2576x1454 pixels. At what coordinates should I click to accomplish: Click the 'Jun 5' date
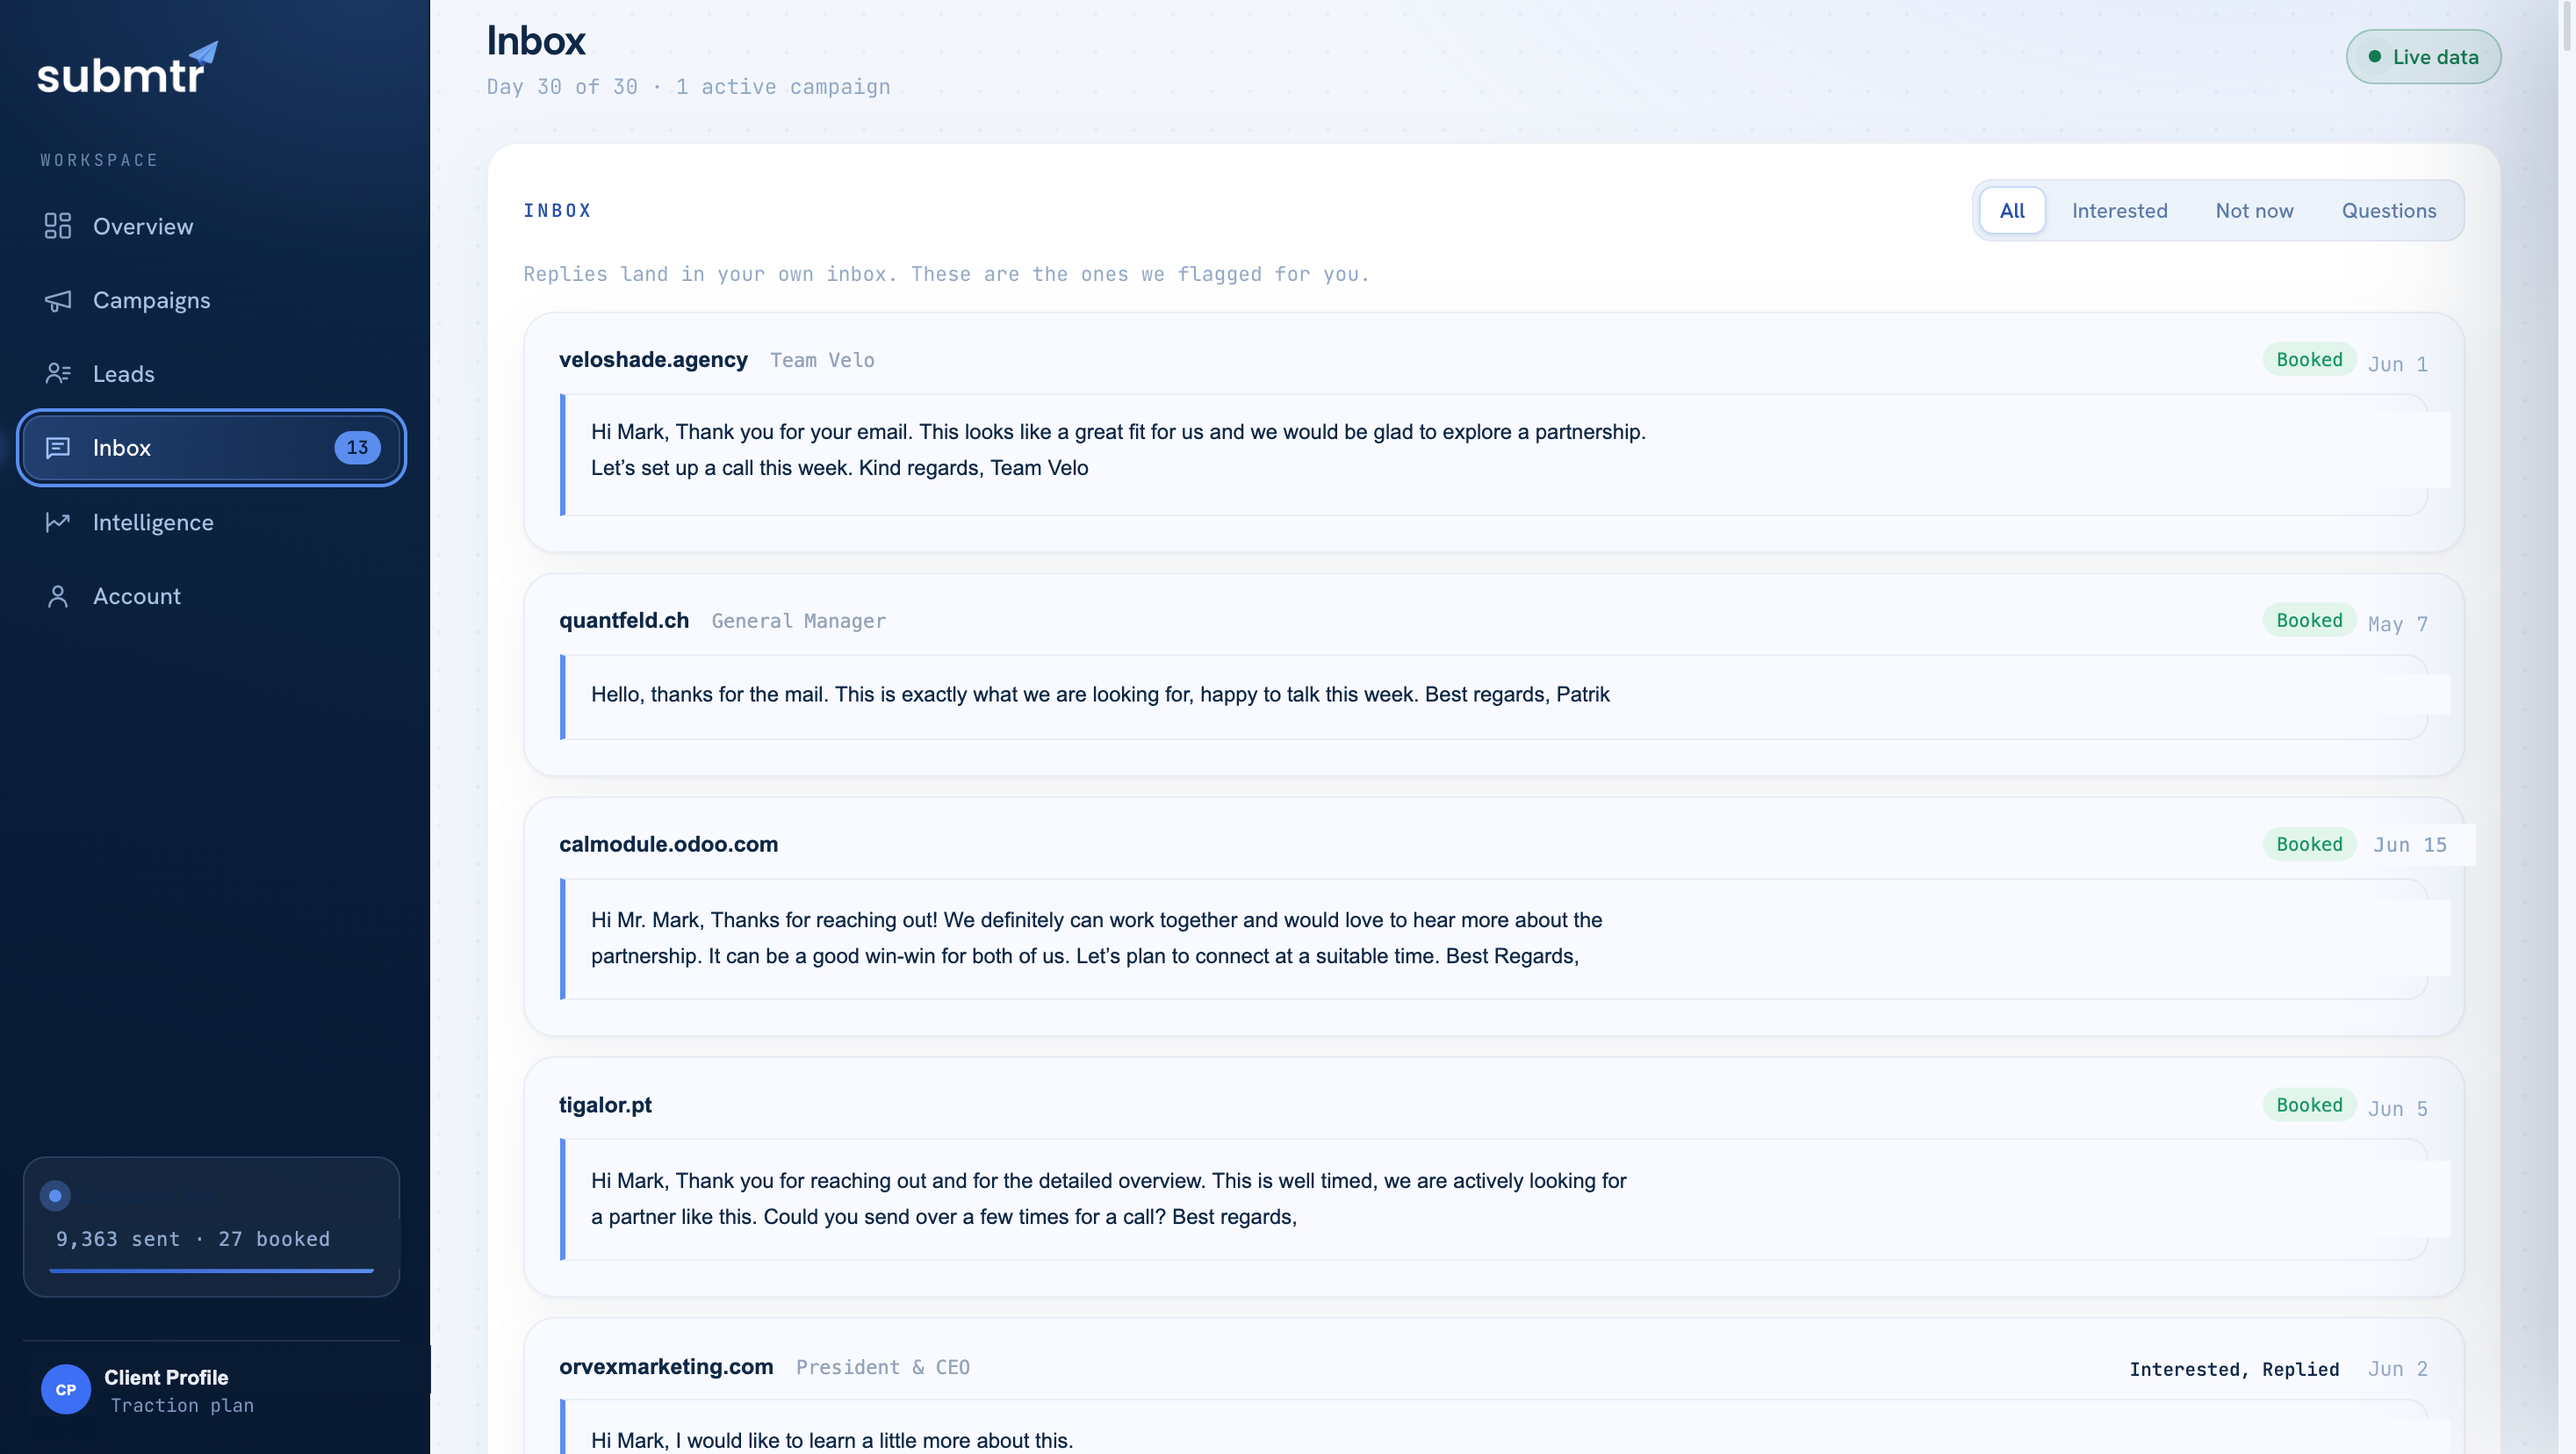(2397, 1108)
